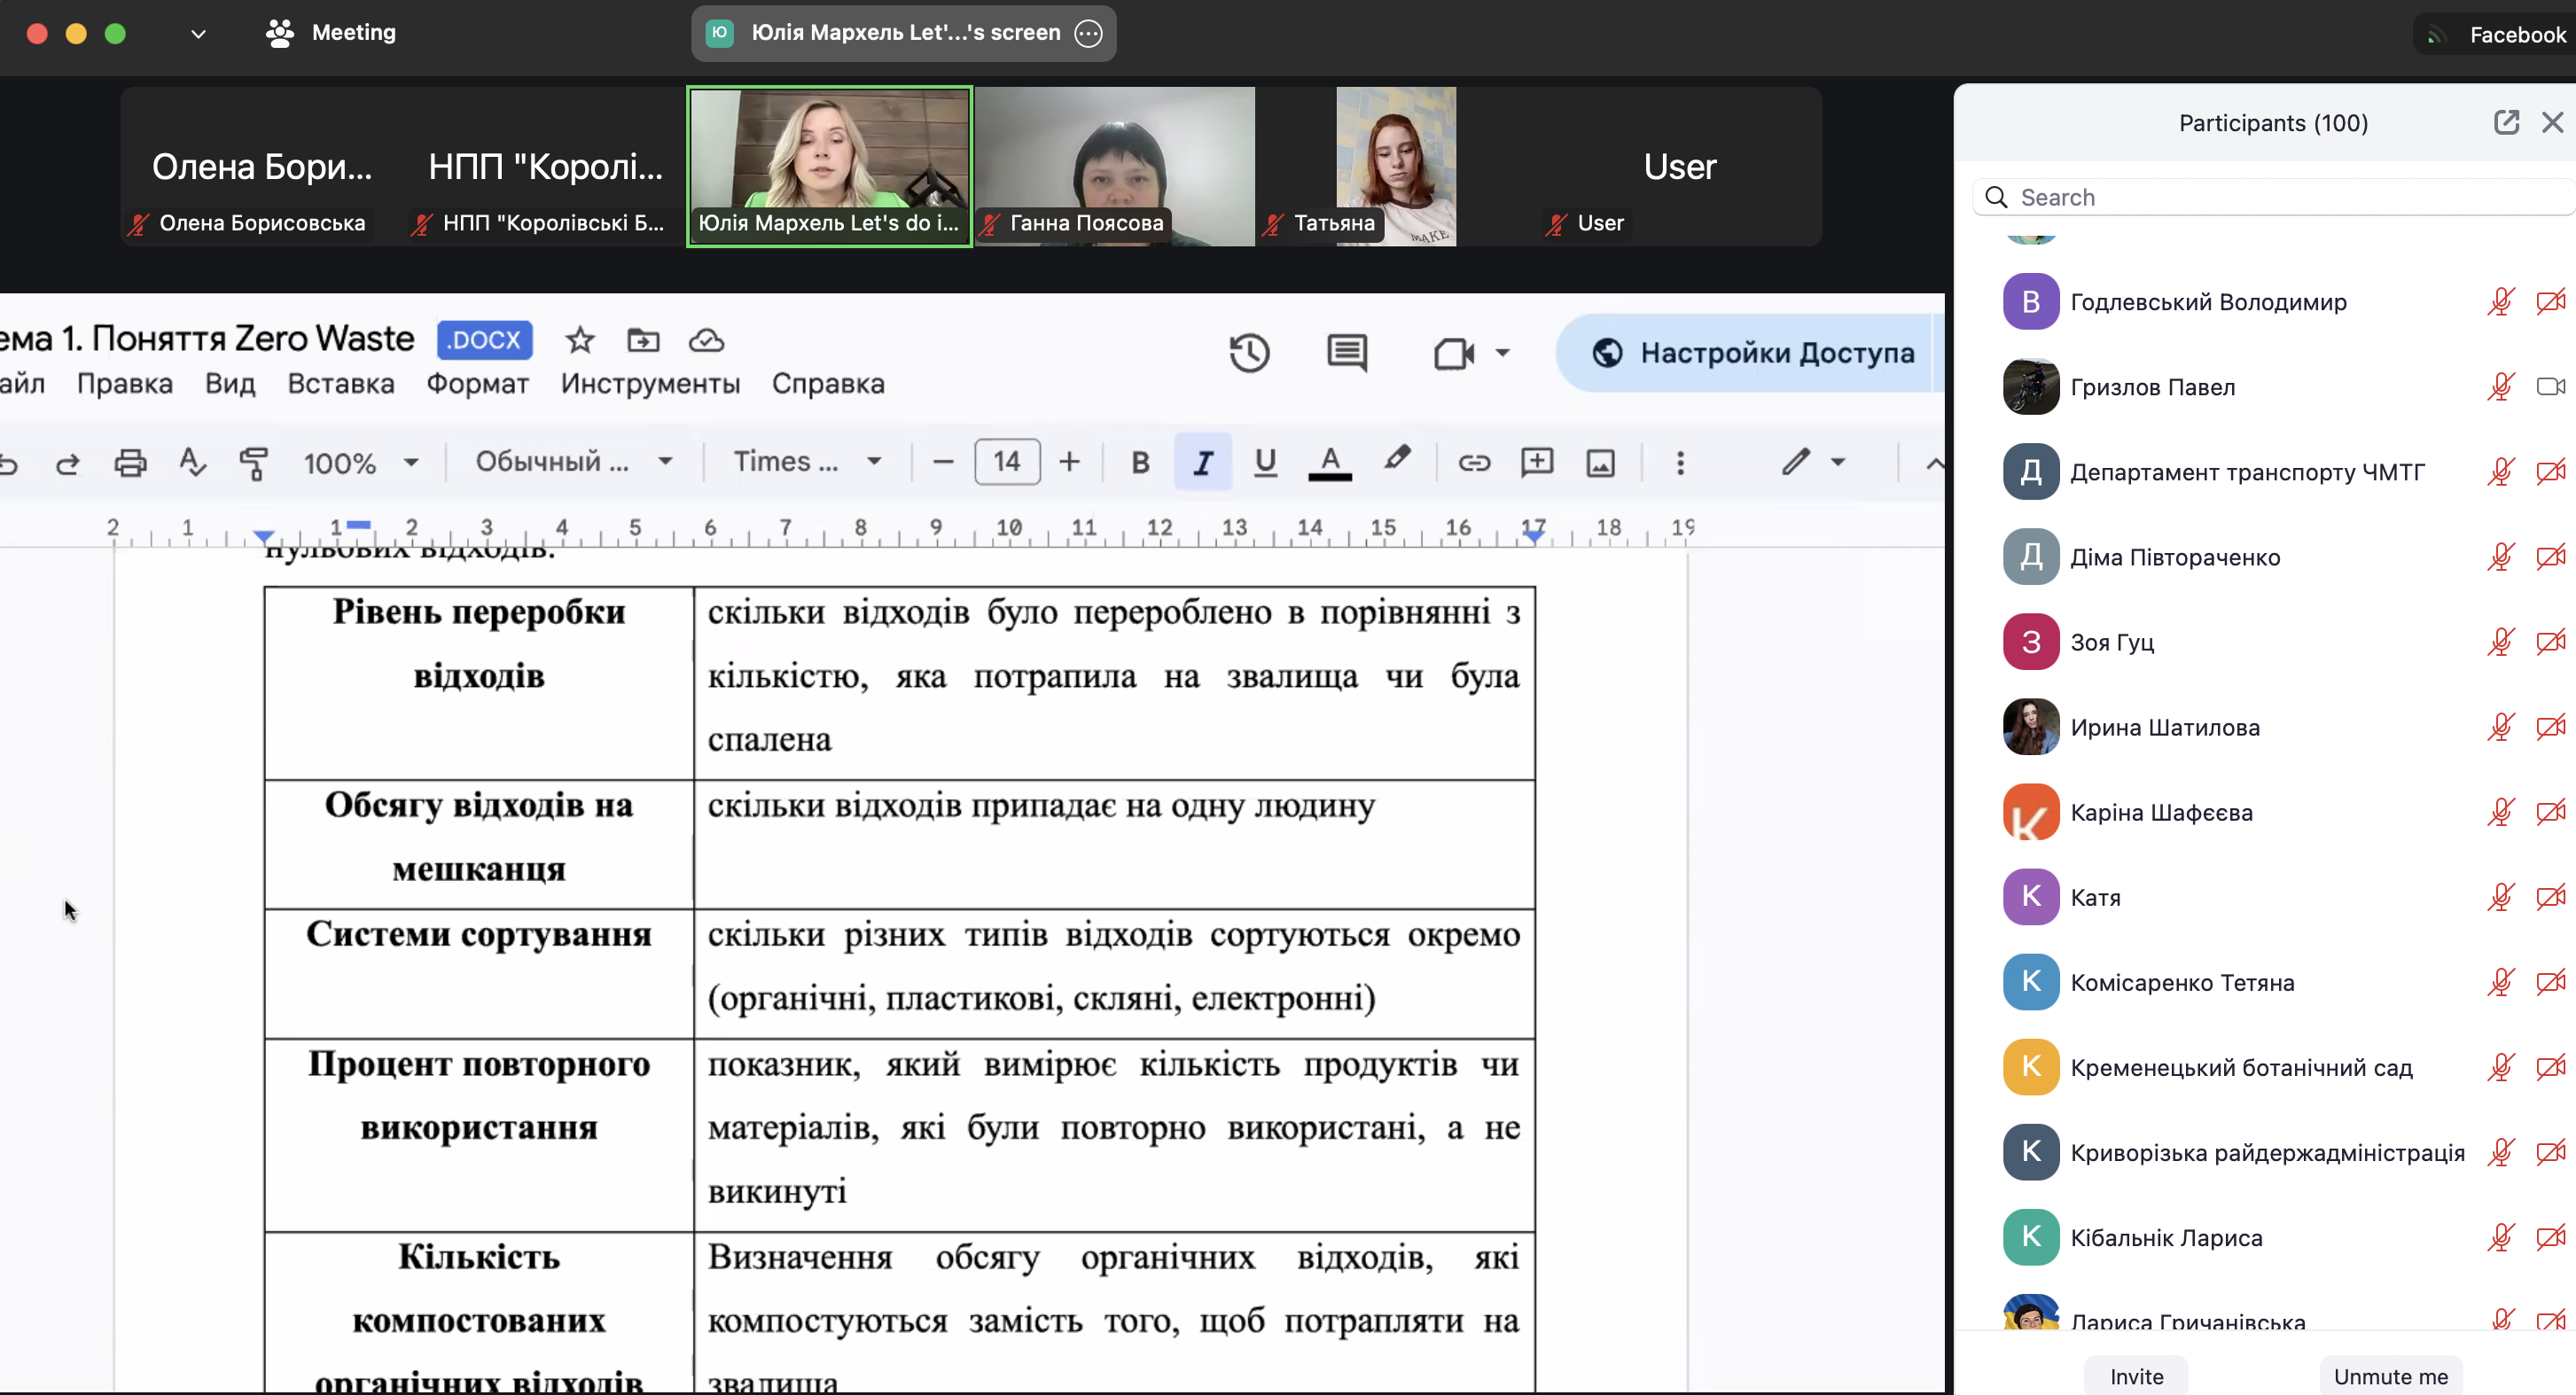The height and width of the screenshot is (1395, 2576).
Task: Toggle underline formatting
Action: [1265, 463]
